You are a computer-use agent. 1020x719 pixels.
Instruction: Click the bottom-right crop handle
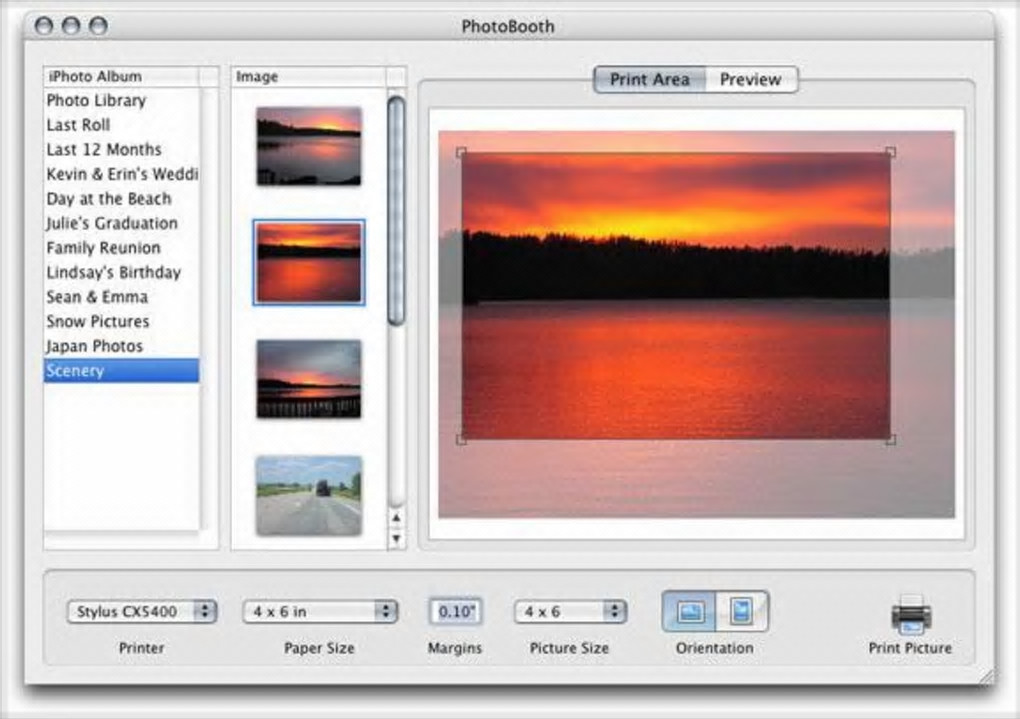coord(891,441)
